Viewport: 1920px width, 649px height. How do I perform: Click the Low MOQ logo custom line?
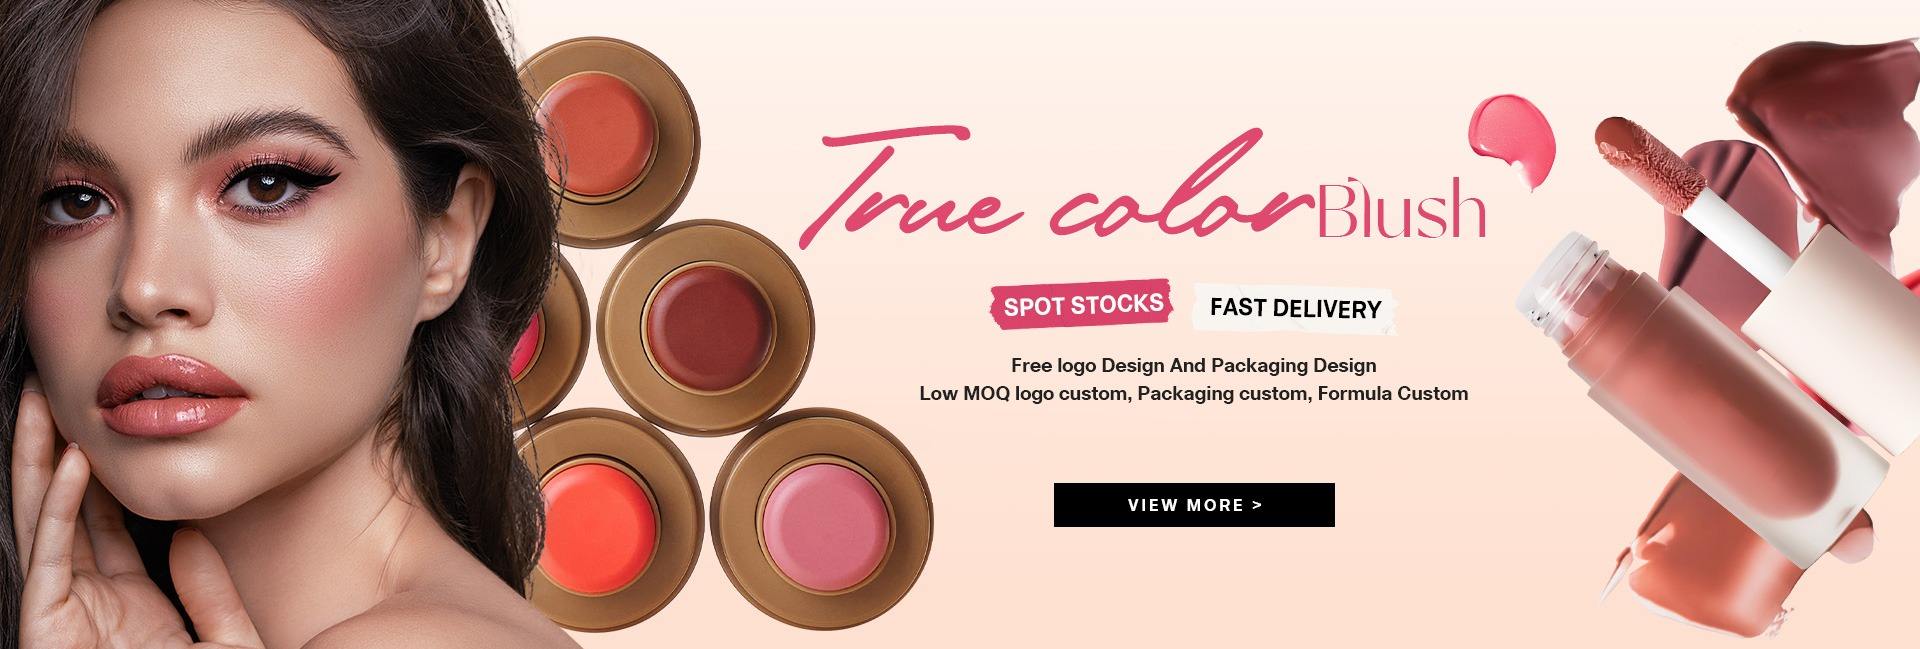tap(1193, 393)
